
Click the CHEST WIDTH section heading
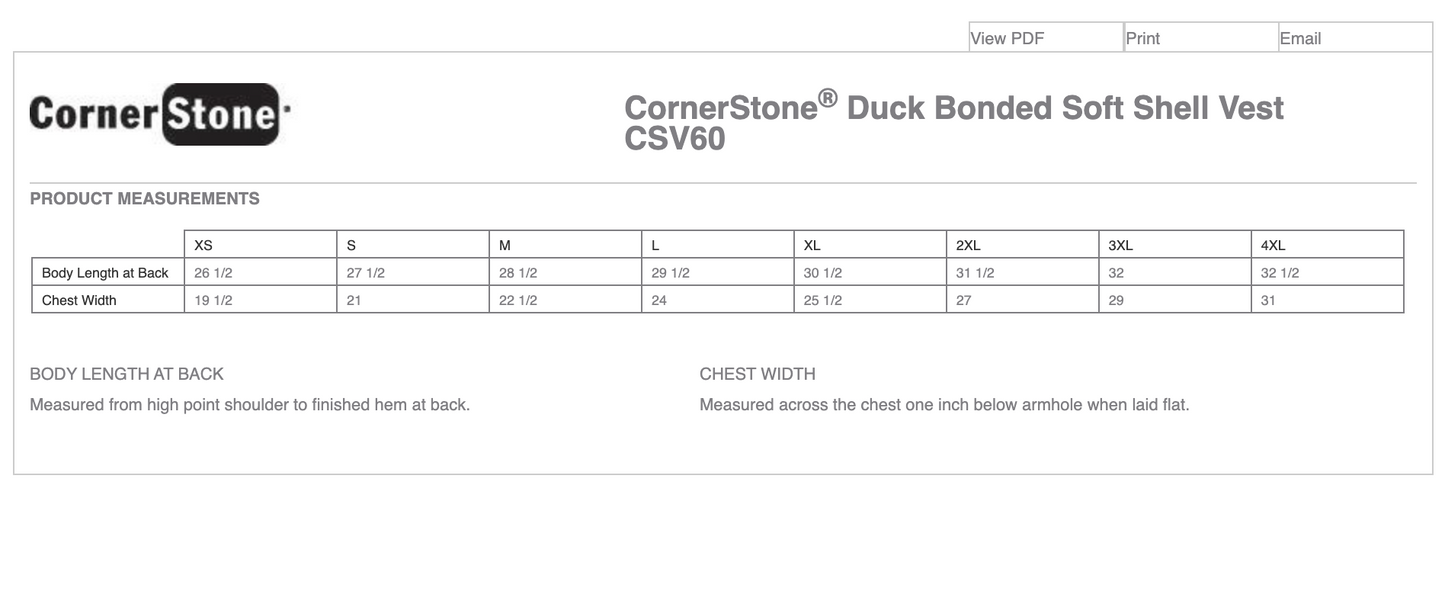(757, 373)
